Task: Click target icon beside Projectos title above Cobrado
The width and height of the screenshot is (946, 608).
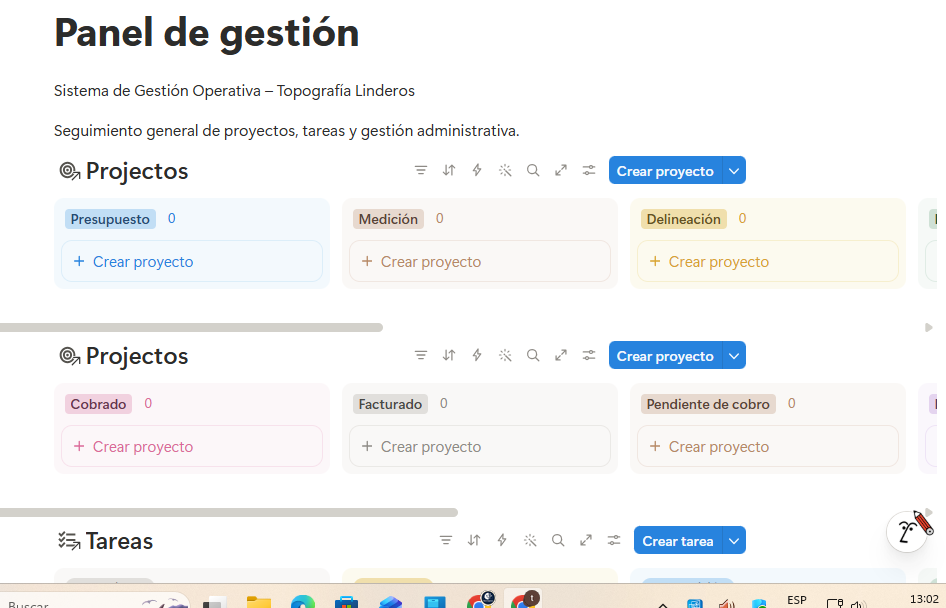Action: [69, 356]
